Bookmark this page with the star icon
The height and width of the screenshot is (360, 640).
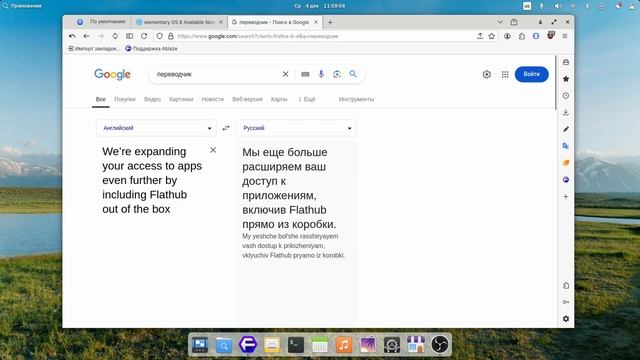click(491, 36)
